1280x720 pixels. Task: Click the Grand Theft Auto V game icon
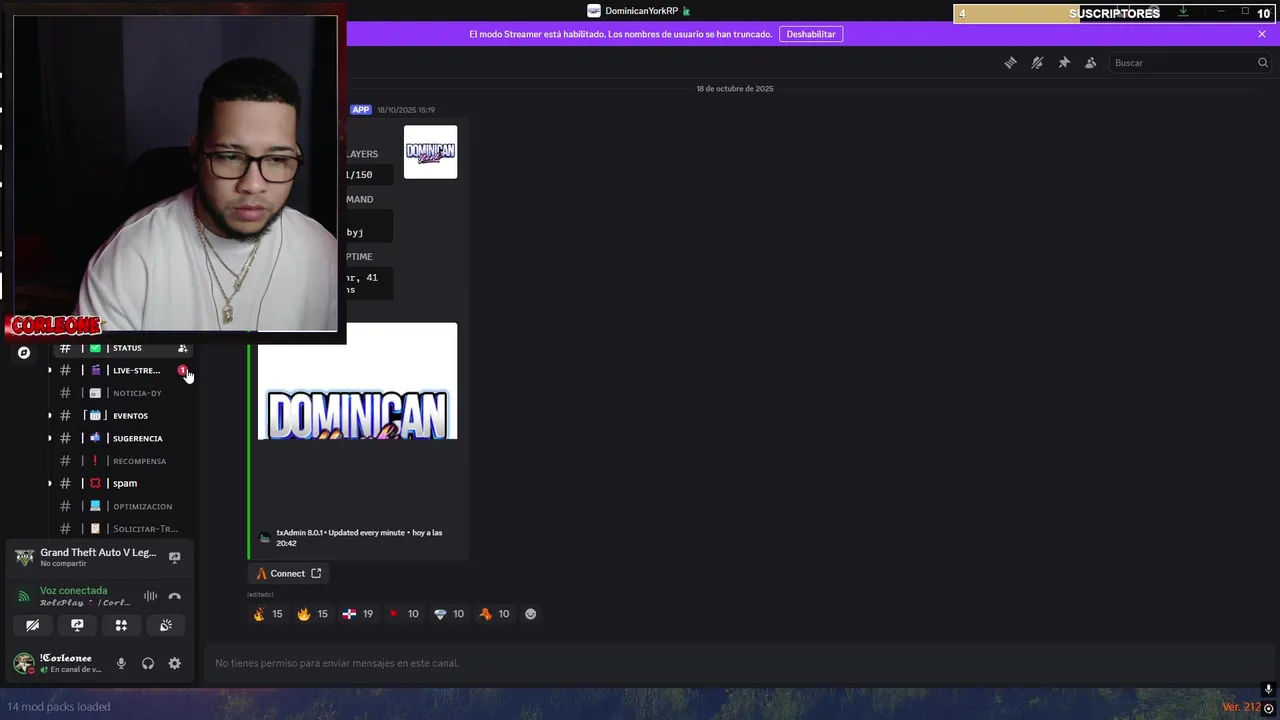coord(24,557)
